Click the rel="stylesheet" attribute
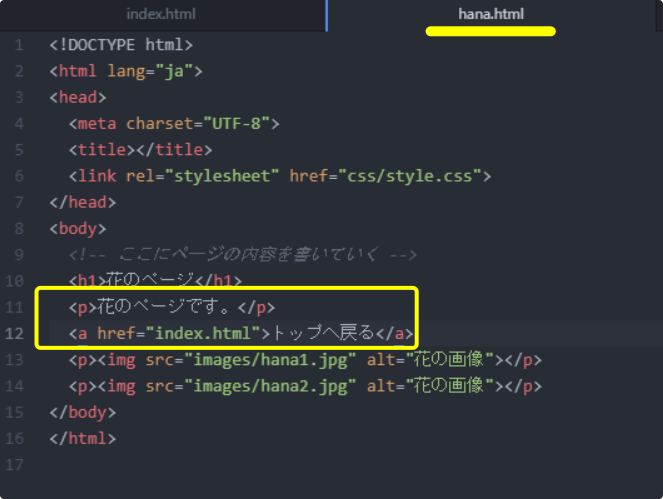Screen dimensions: 663x499 click(203, 176)
